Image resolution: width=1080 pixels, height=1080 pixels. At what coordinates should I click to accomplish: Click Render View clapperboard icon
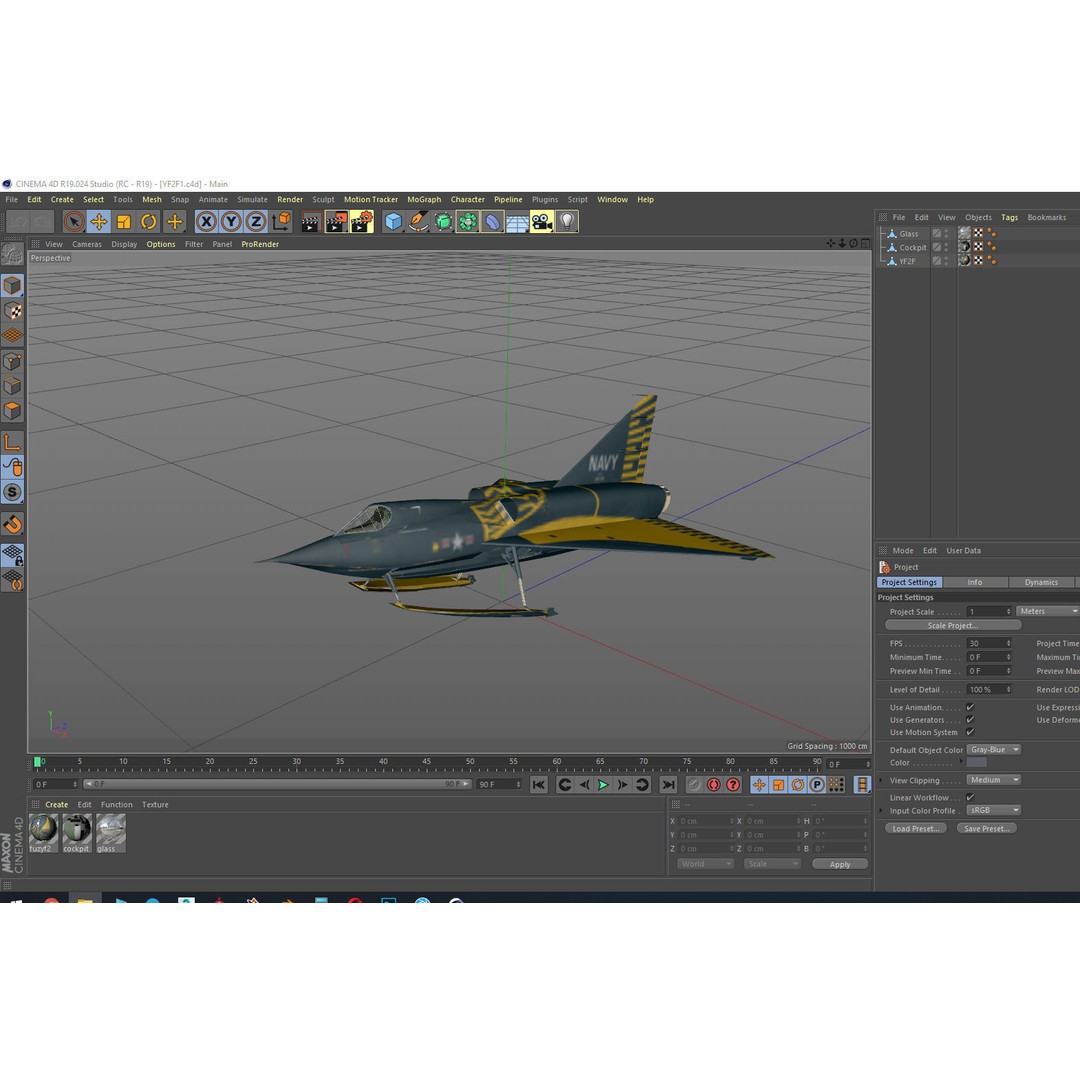[x=311, y=222]
